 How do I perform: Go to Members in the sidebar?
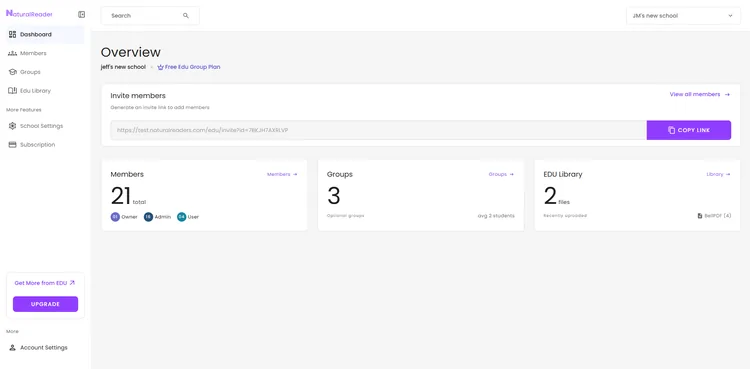tap(45, 53)
